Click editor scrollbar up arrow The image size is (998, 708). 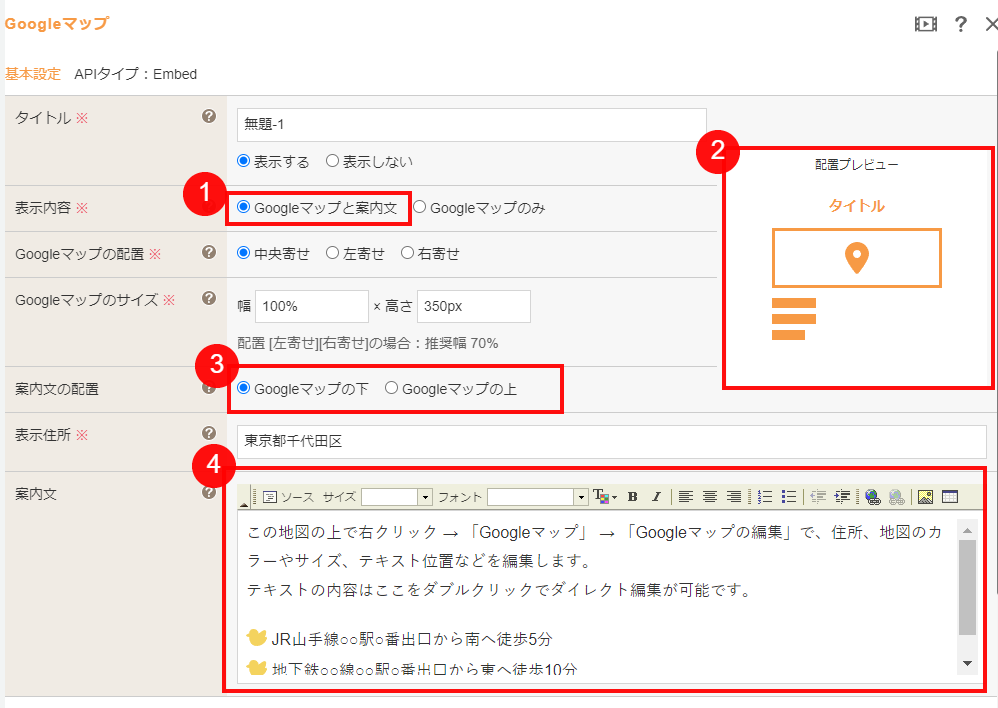[x=967, y=530]
